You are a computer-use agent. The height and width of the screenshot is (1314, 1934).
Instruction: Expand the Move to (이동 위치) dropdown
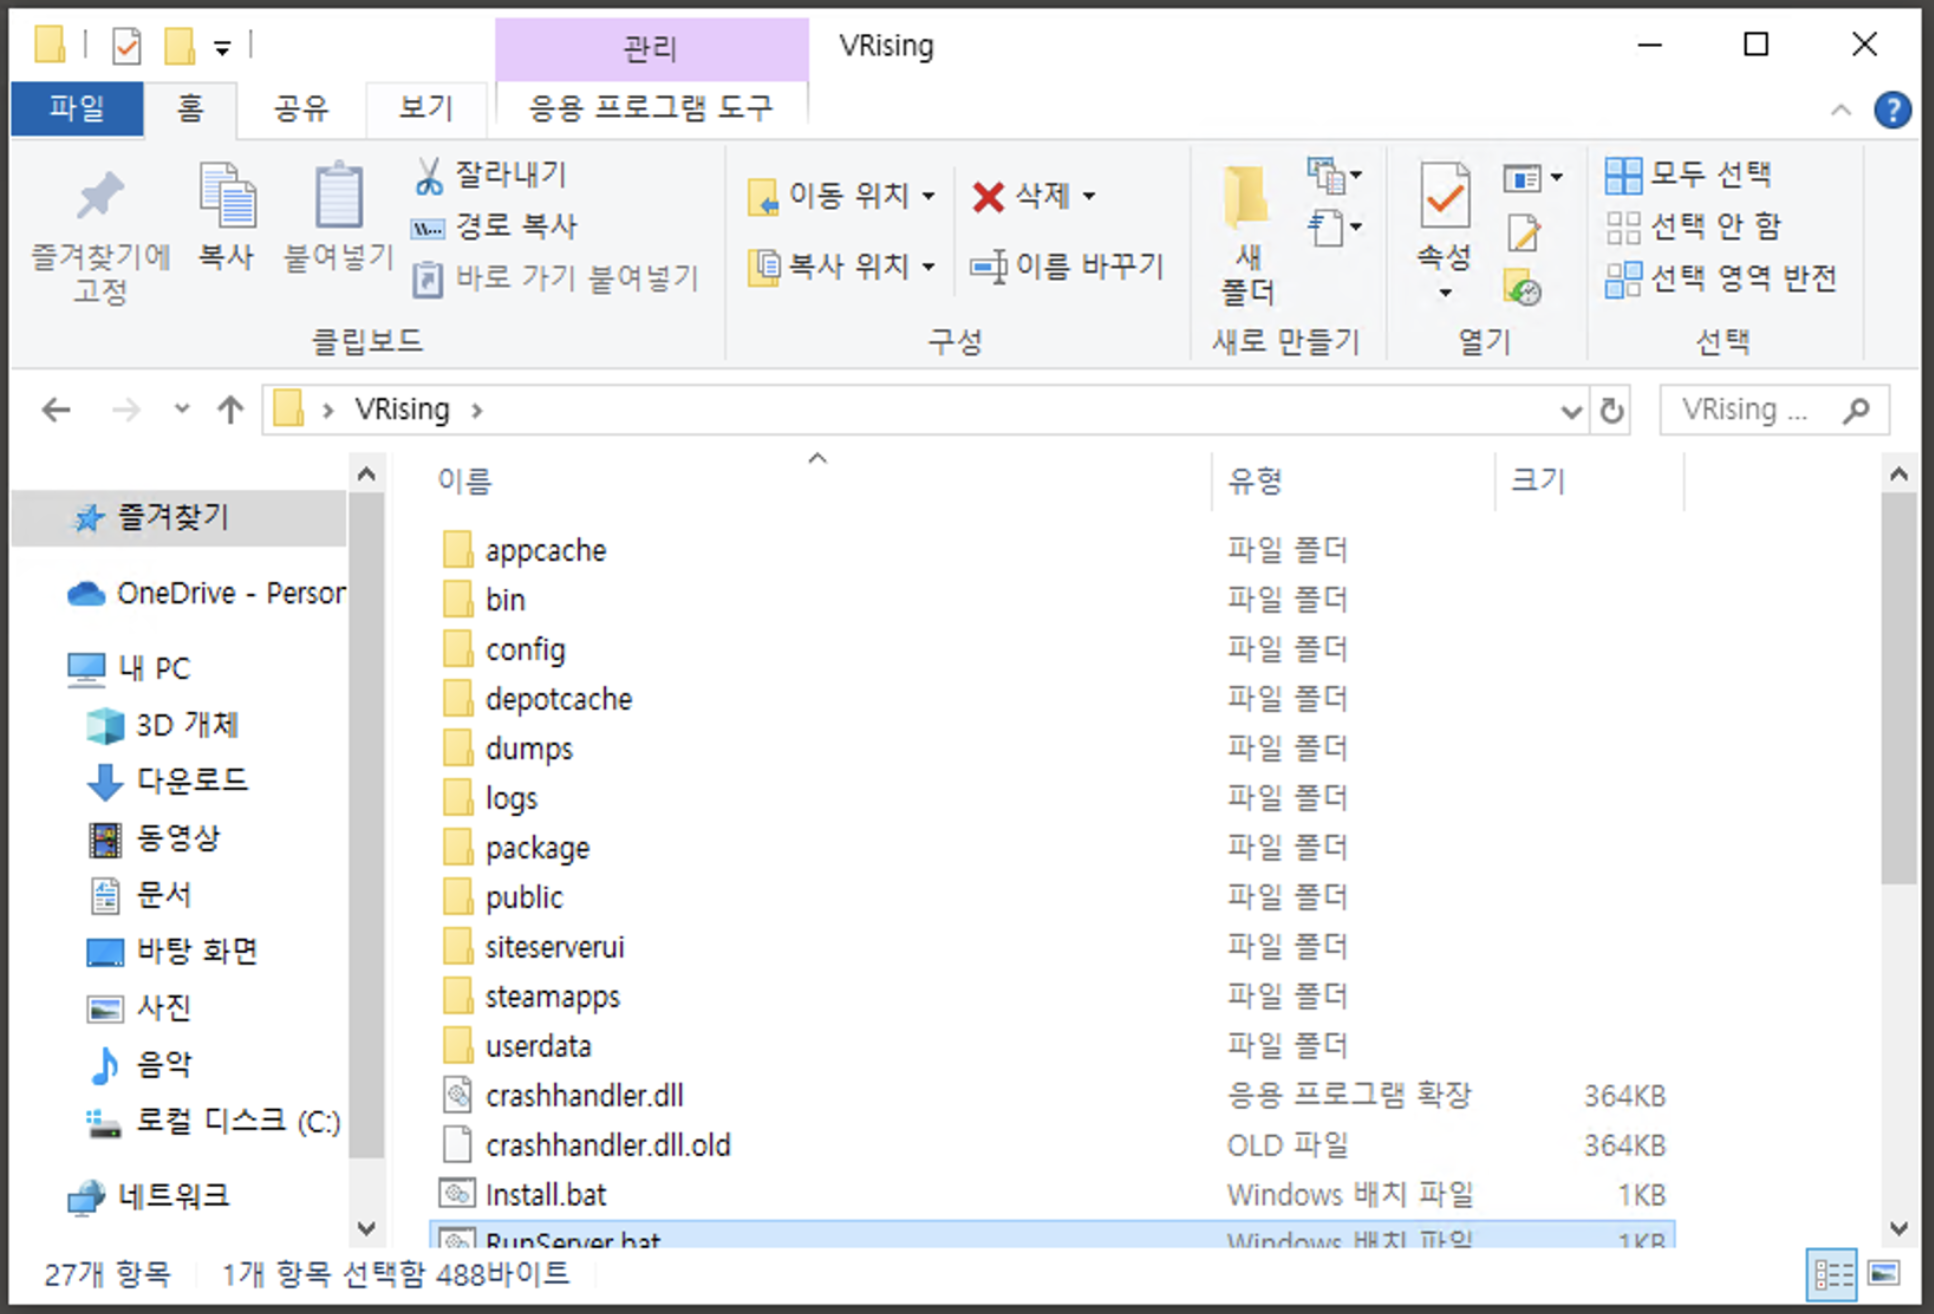929,196
